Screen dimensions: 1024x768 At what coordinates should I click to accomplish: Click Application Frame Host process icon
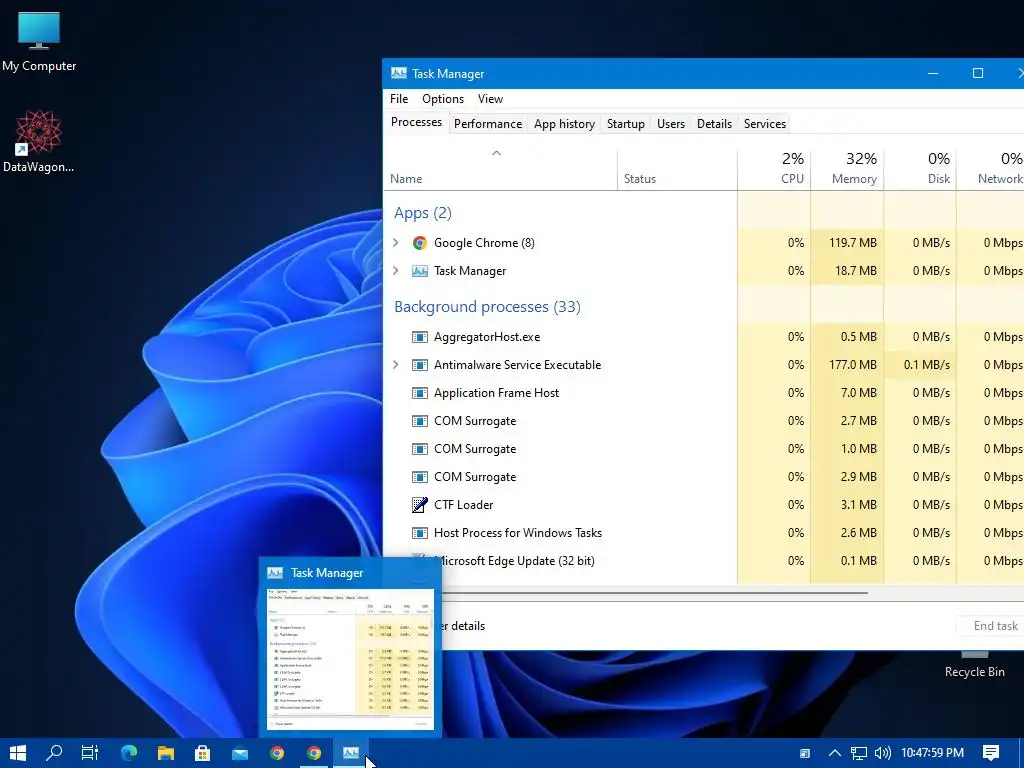(x=419, y=393)
